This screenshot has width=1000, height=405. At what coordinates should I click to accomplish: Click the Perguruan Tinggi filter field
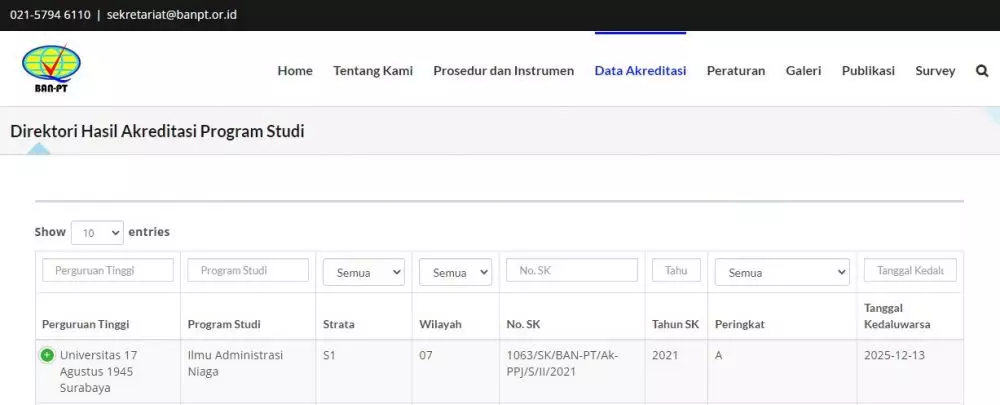point(108,270)
